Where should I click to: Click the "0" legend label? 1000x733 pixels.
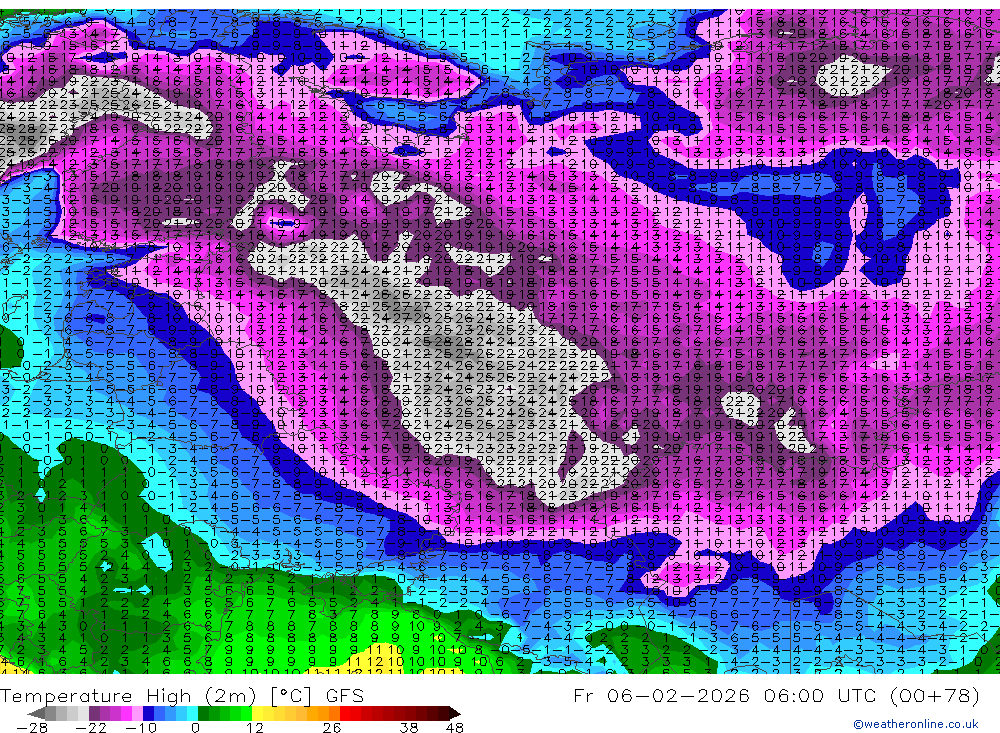pos(195,728)
